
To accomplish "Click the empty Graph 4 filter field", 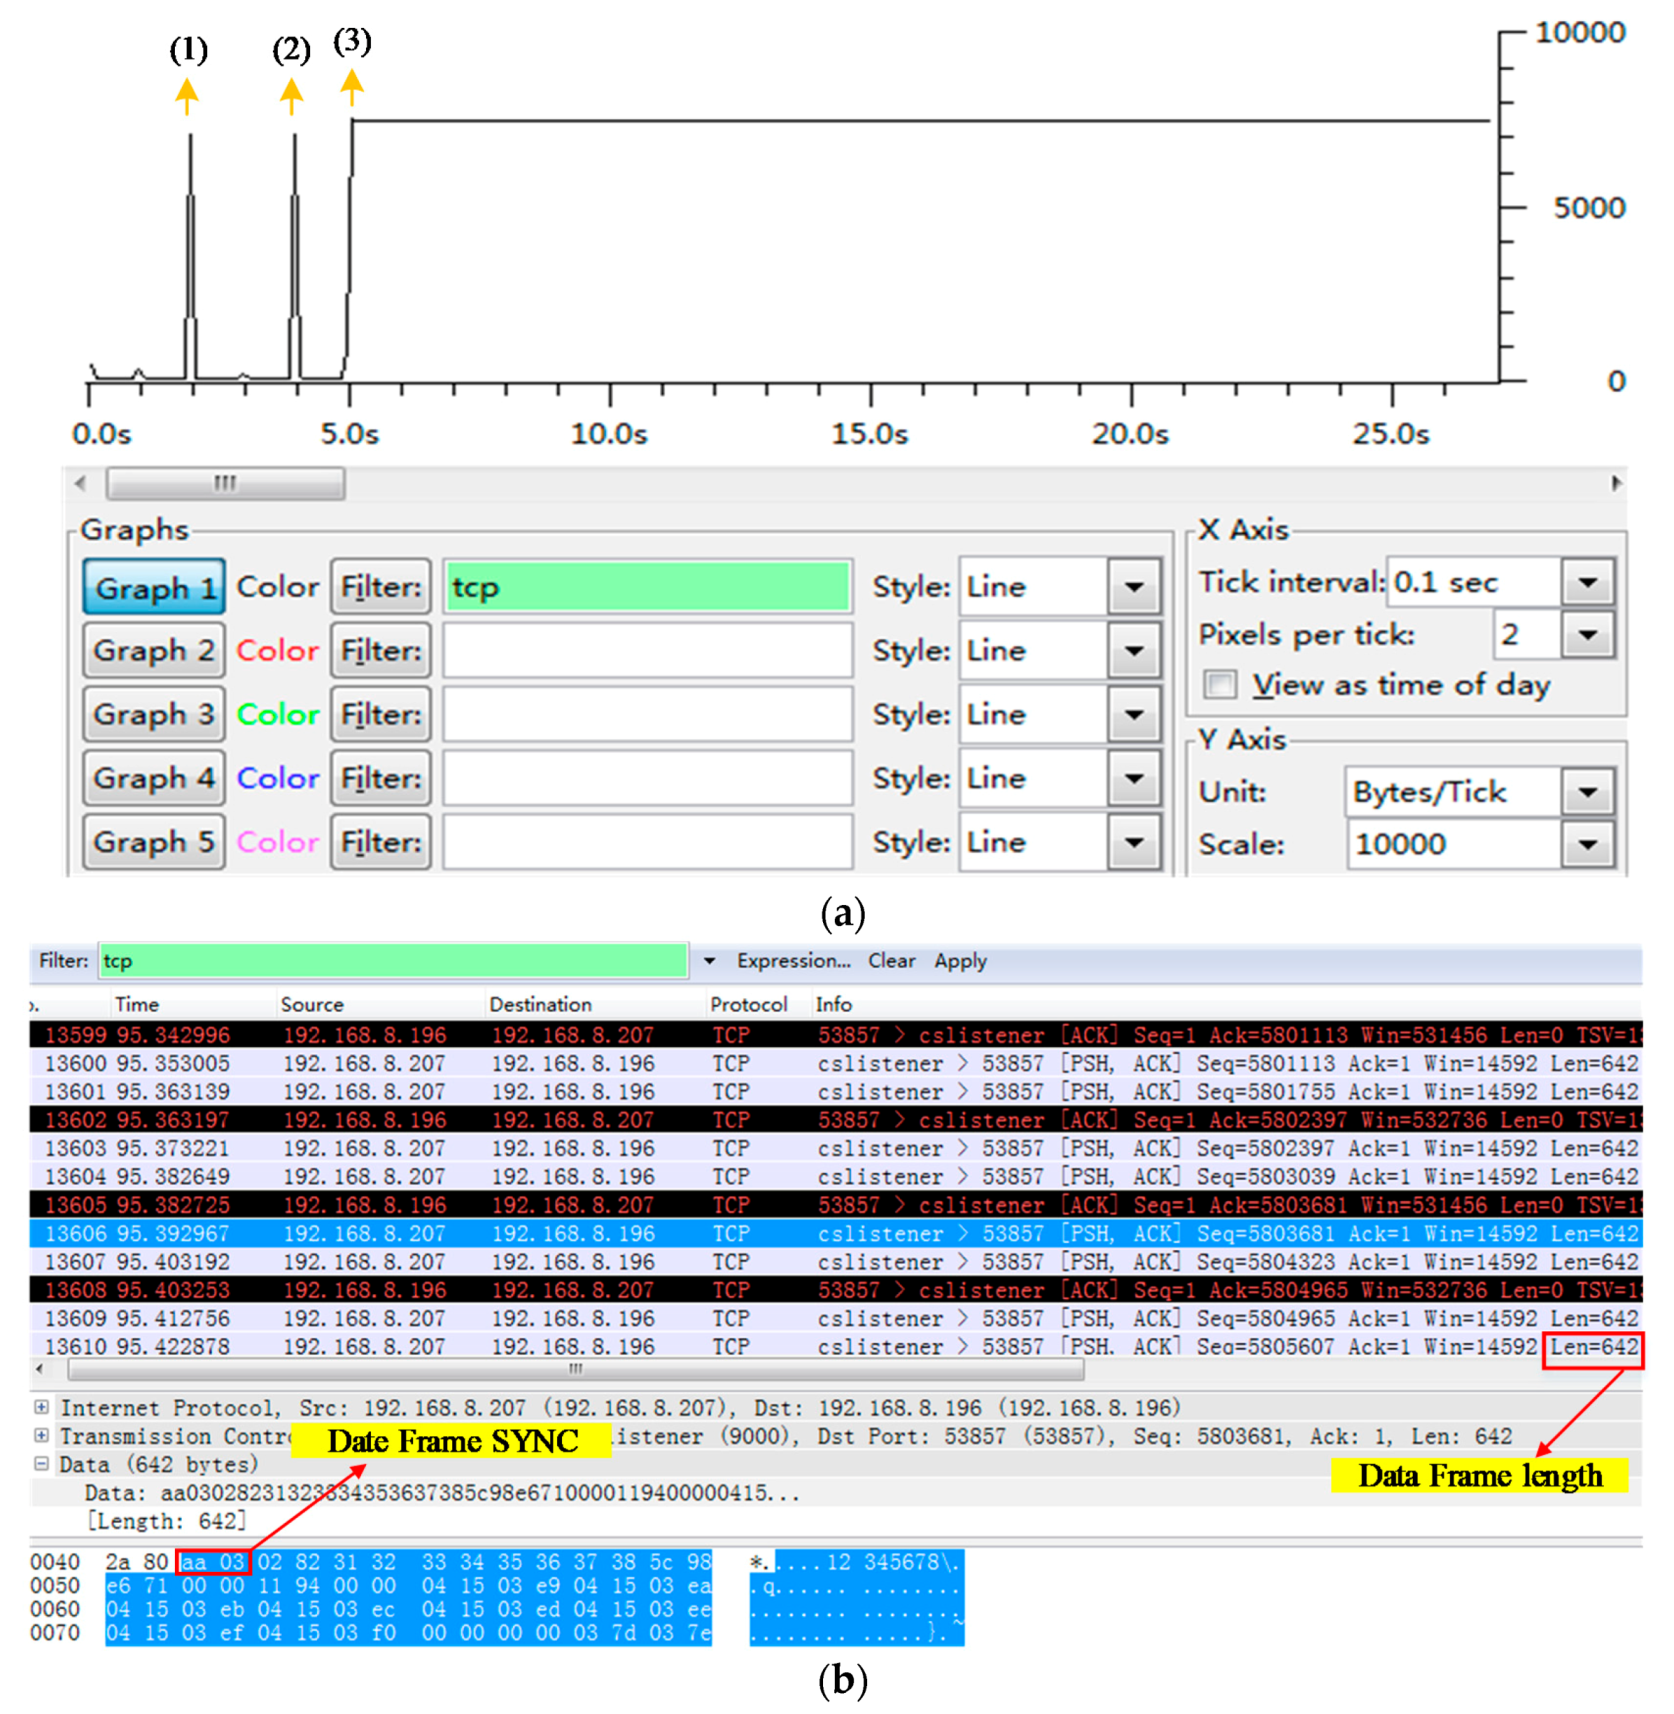I will (x=648, y=778).
